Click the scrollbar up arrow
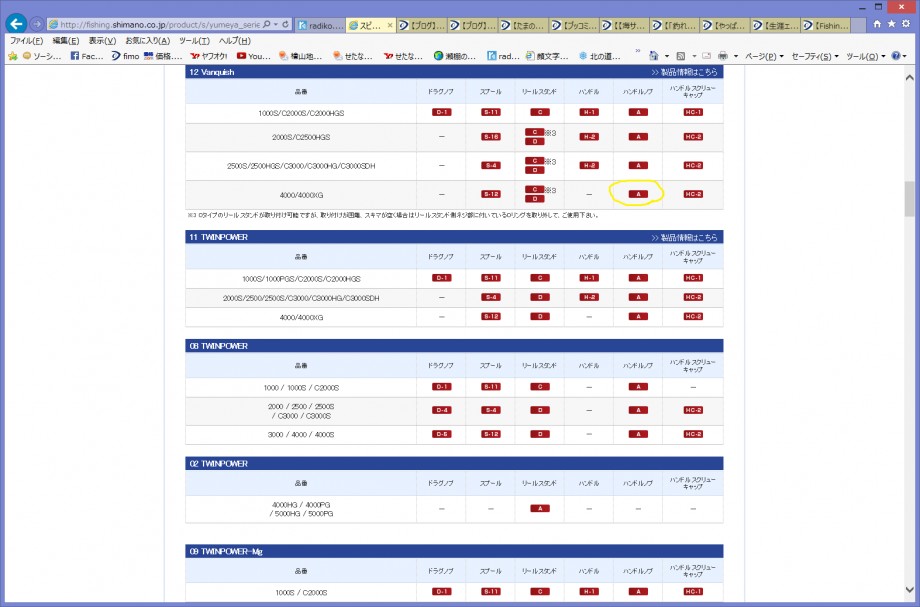920x607 pixels. point(909,77)
